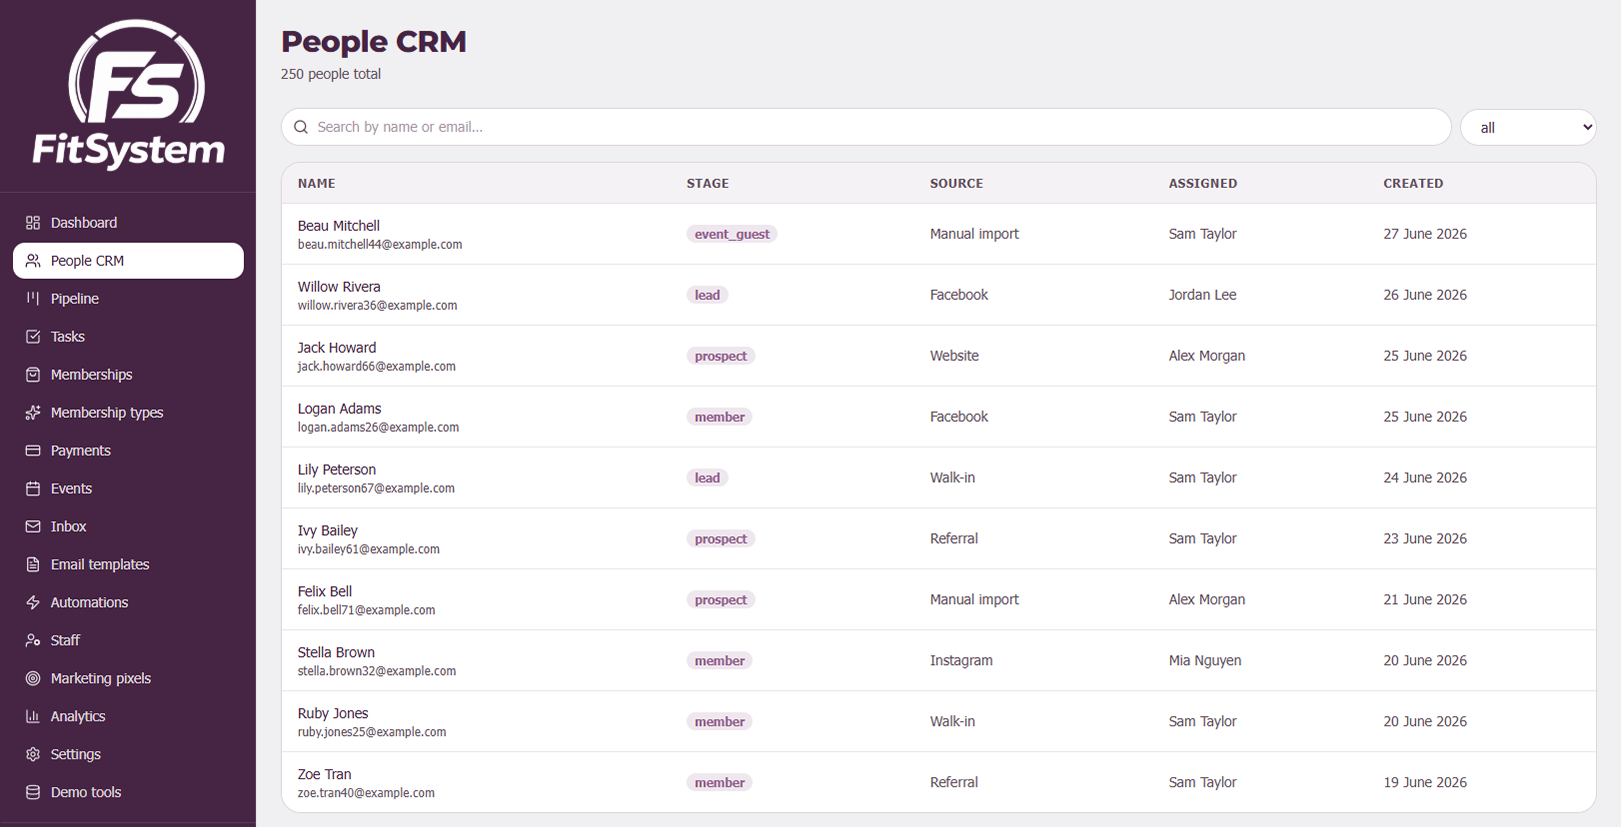The width and height of the screenshot is (1621, 827).
Task: Click the Inbox envelope icon
Action: tap(33, 527)
